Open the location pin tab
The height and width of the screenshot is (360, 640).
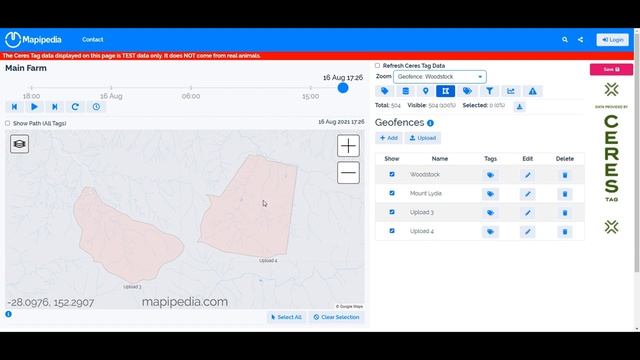(x=425, y=91)
